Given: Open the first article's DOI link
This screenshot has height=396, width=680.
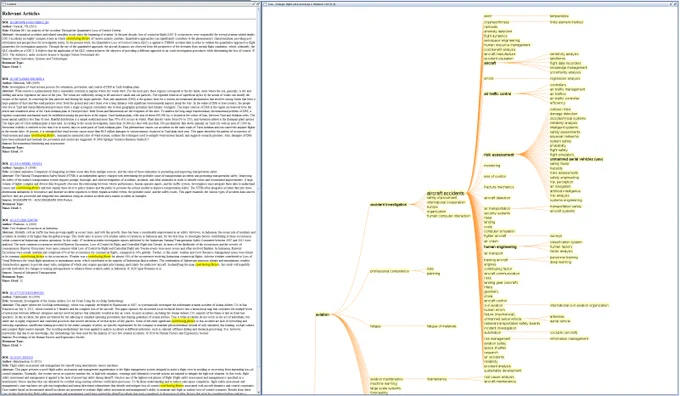Looking at the screenshot, I should click(x=29, y=22).
